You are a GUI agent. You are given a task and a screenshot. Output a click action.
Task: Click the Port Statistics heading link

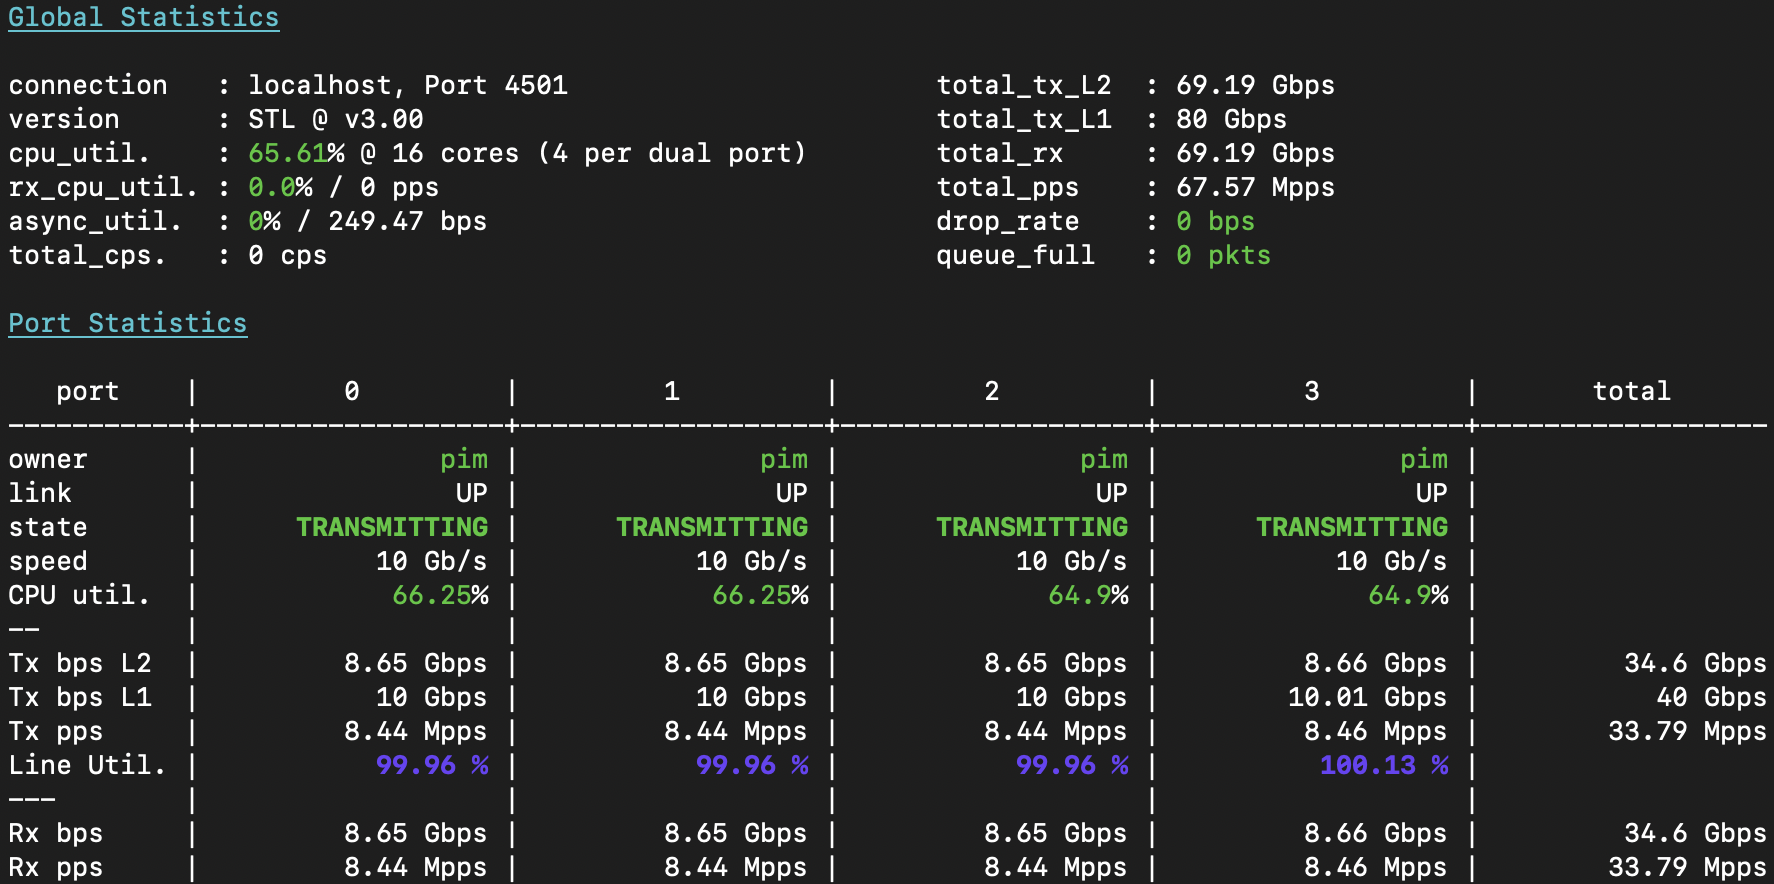click(x=127, y=324)
